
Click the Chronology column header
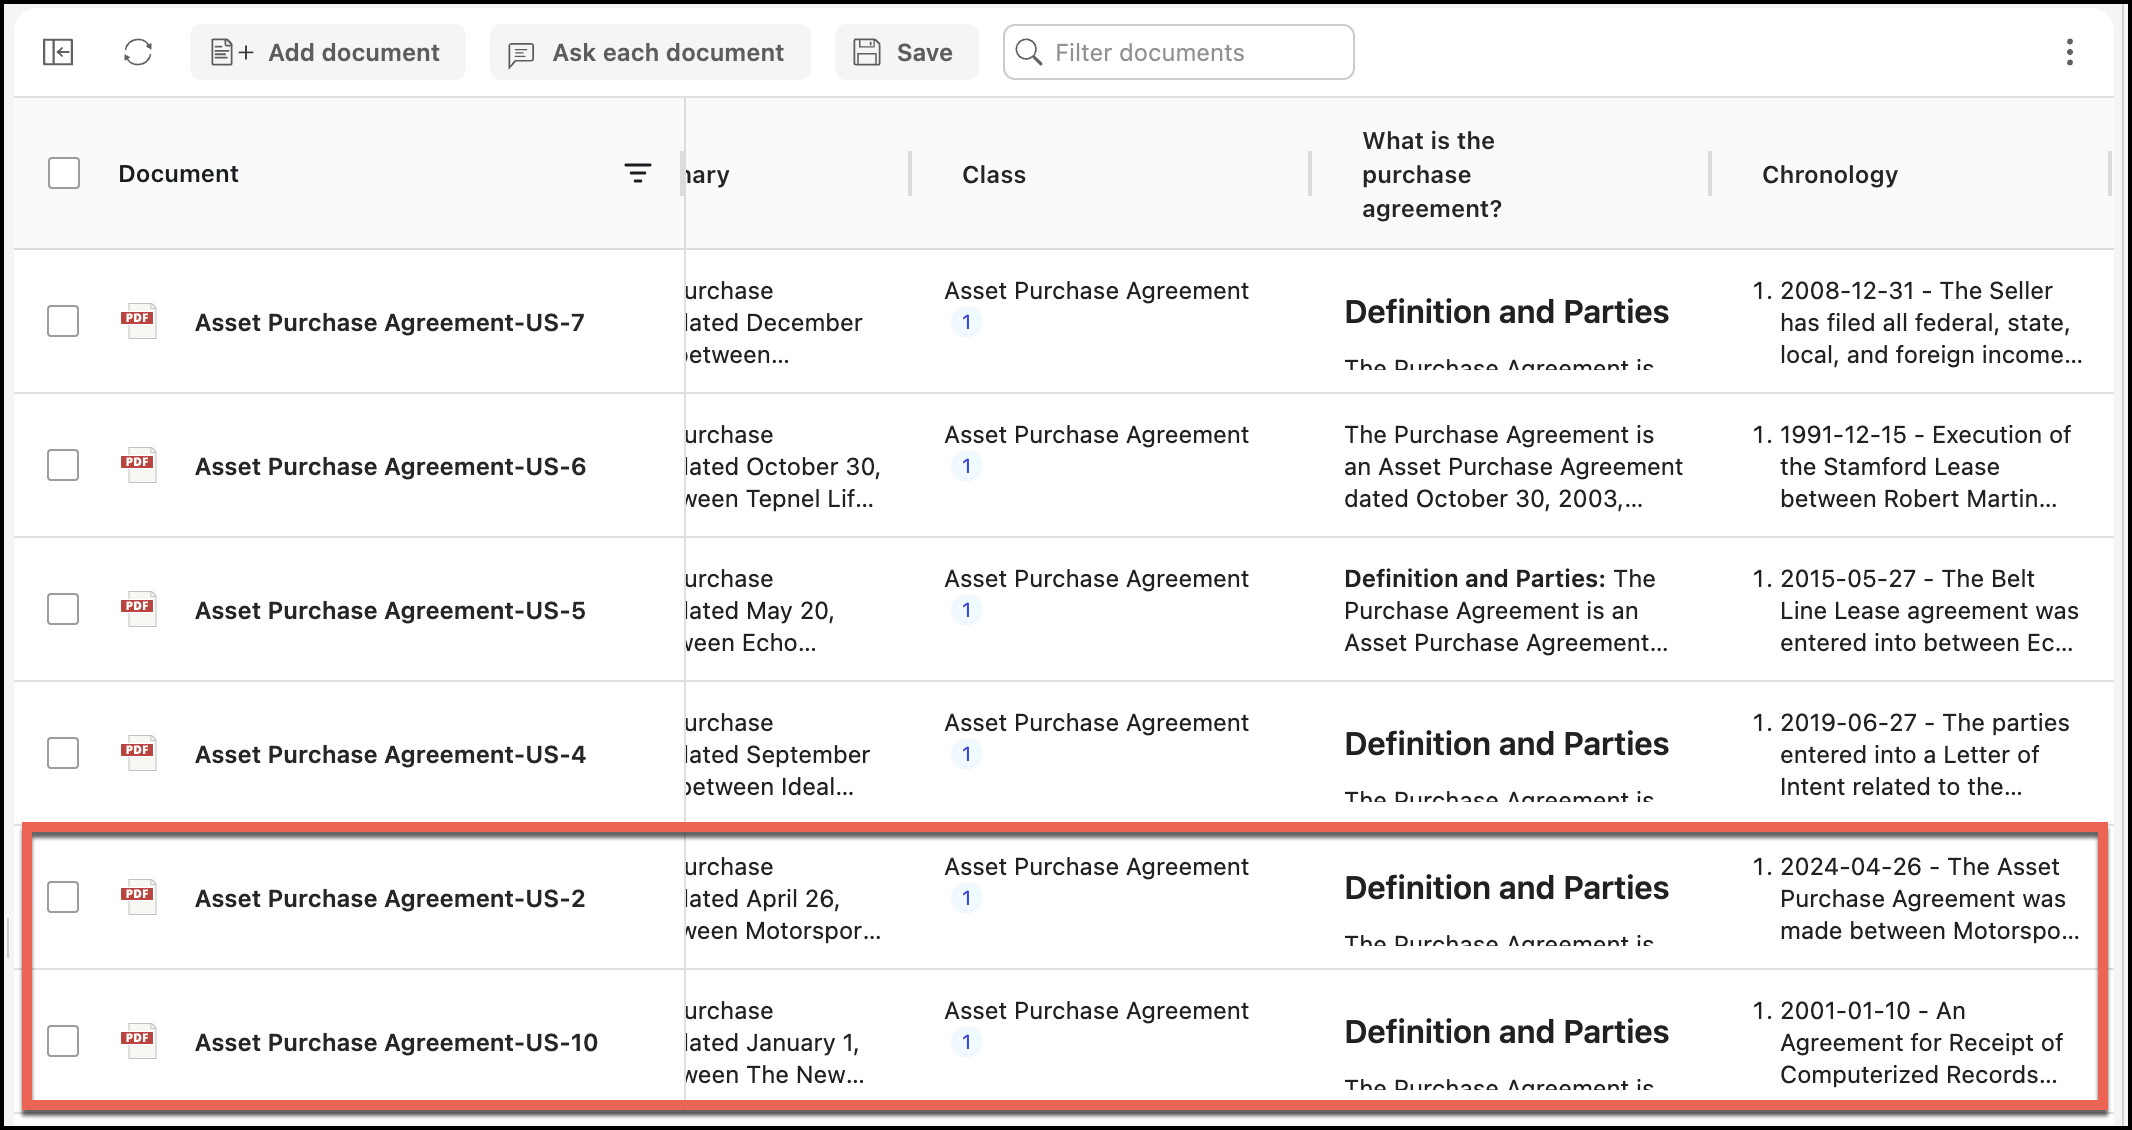(x=1830, y=175)
